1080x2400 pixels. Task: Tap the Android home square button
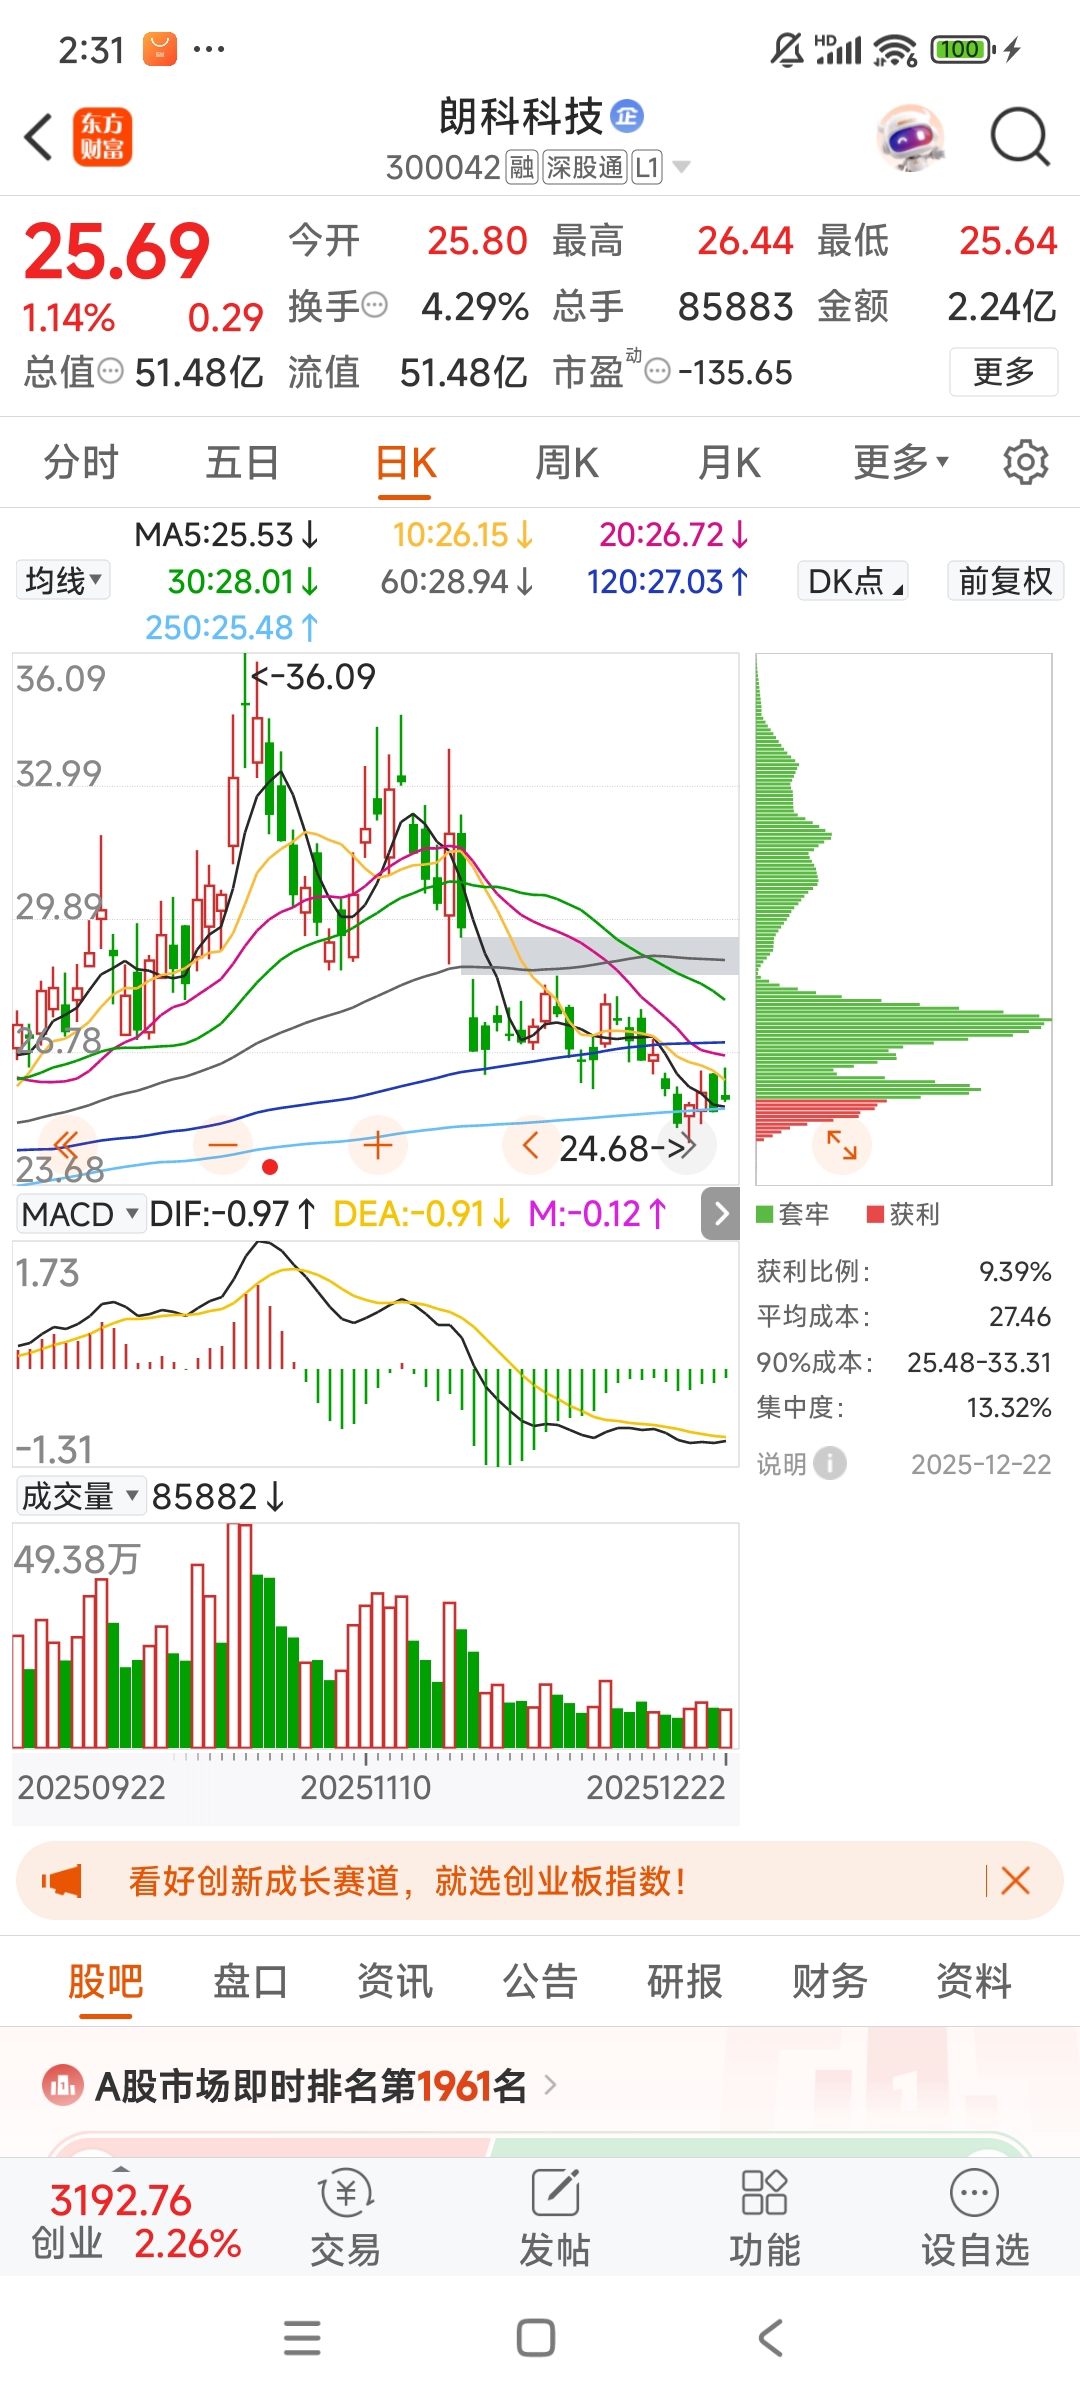coord(536,2338)
